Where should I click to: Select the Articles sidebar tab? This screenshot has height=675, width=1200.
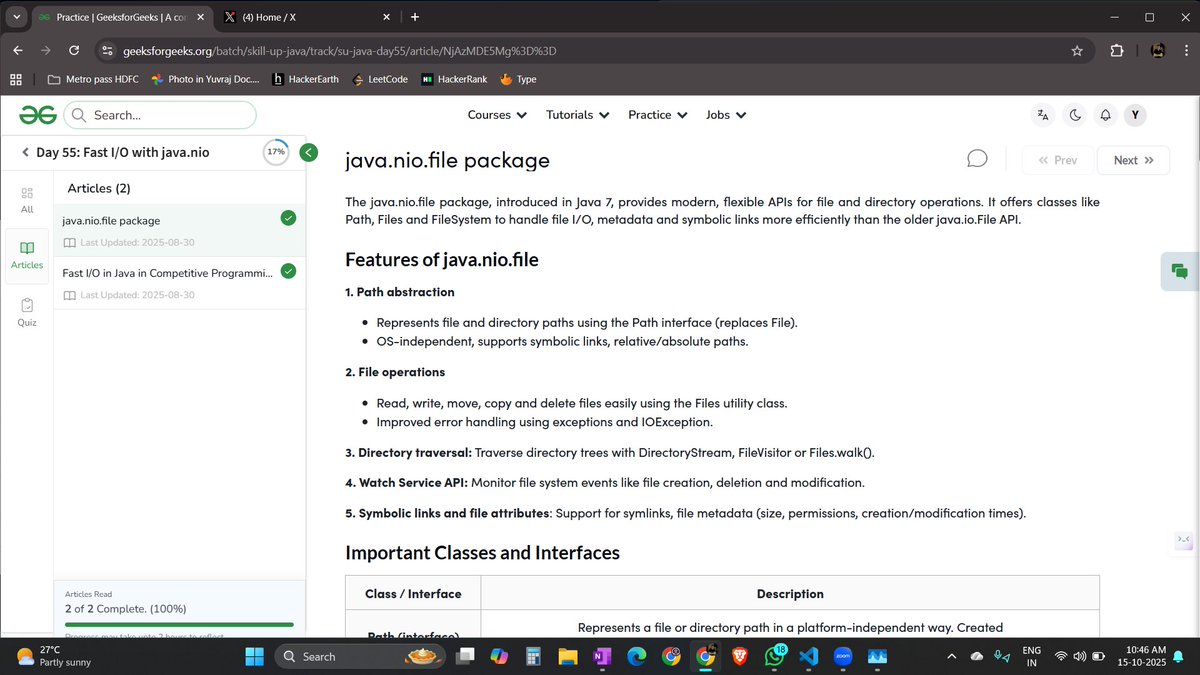pyautogui.click(x=27, y=256)
